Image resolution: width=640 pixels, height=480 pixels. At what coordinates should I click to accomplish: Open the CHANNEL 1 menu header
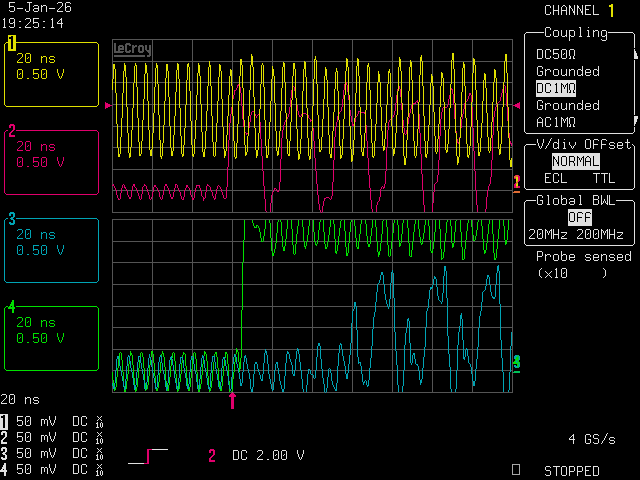[579, 10]
